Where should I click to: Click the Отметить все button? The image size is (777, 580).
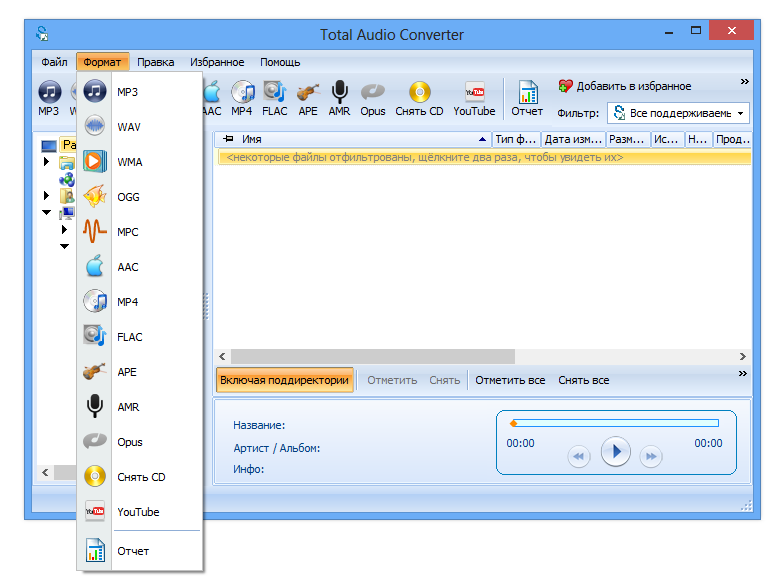(510, 380)
